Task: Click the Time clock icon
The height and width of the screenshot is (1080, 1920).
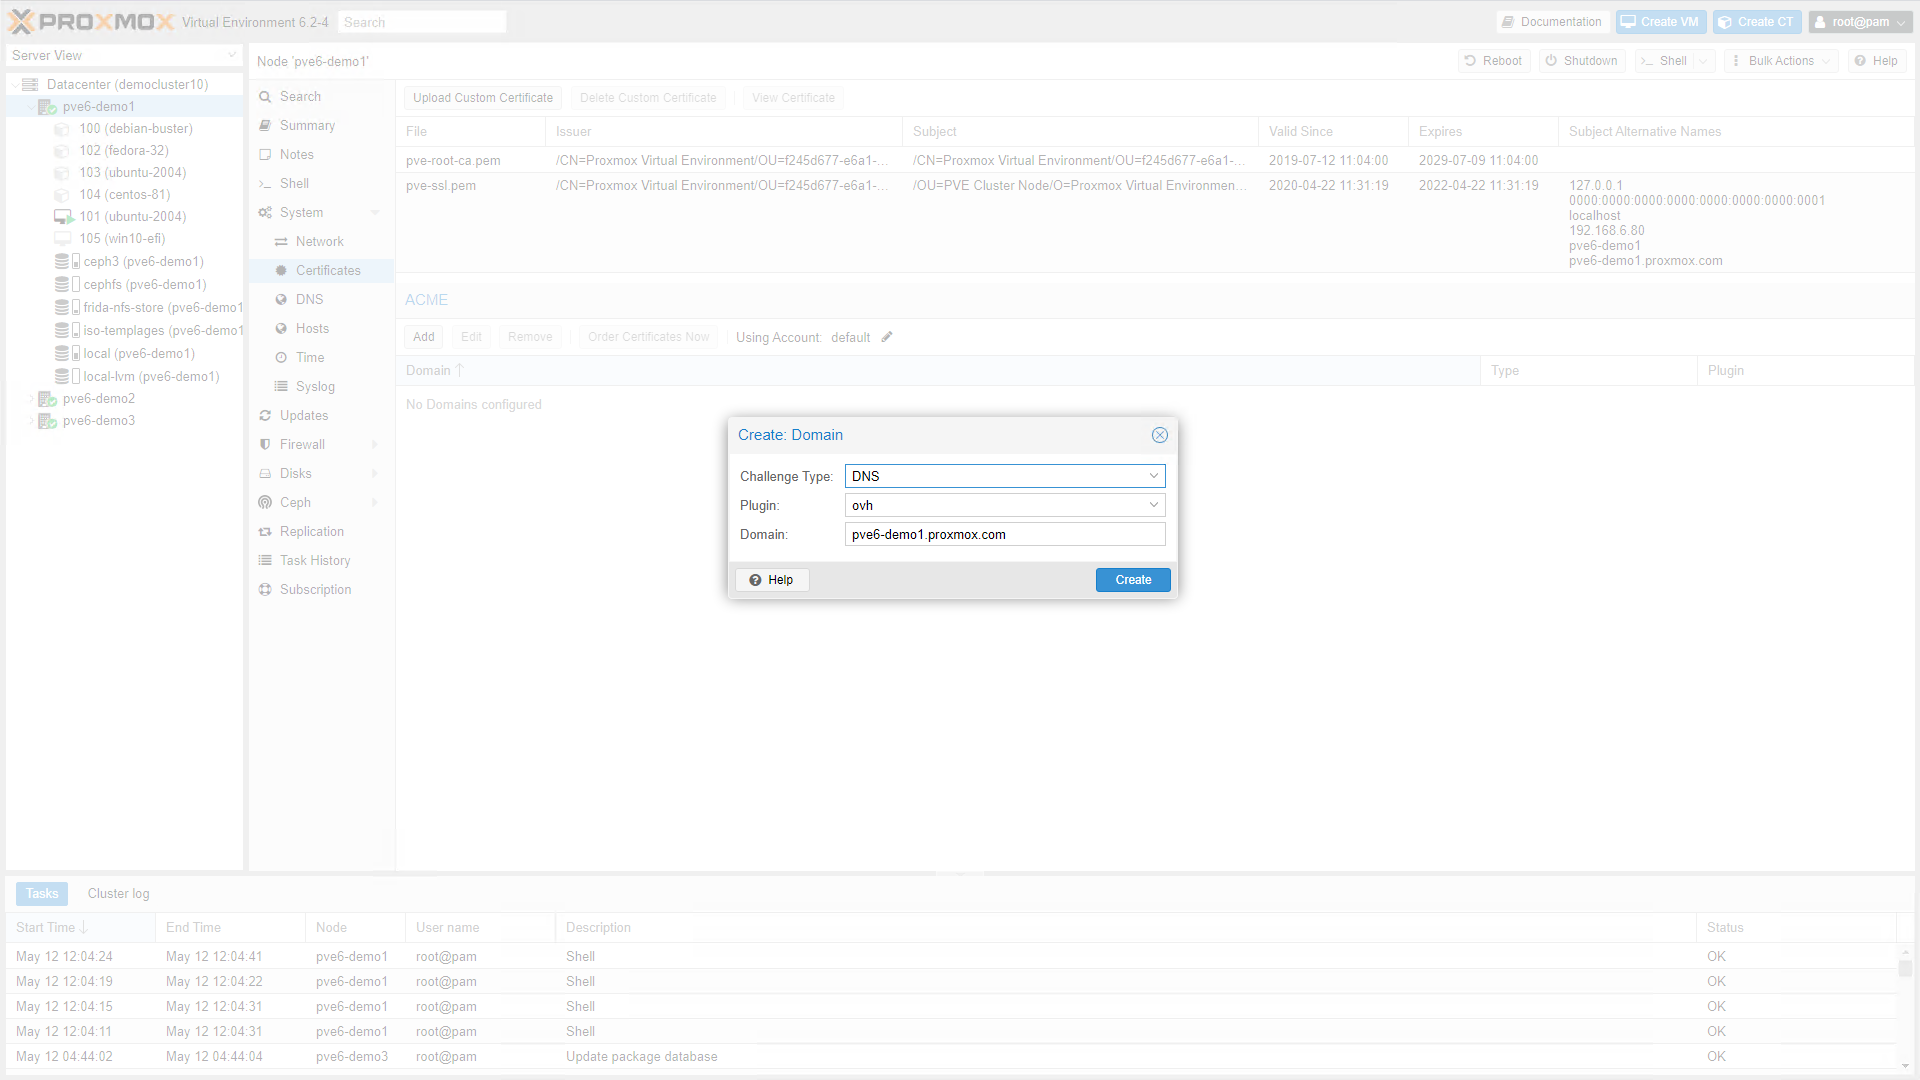Action: pyautogui.click(x=281, y=358)
